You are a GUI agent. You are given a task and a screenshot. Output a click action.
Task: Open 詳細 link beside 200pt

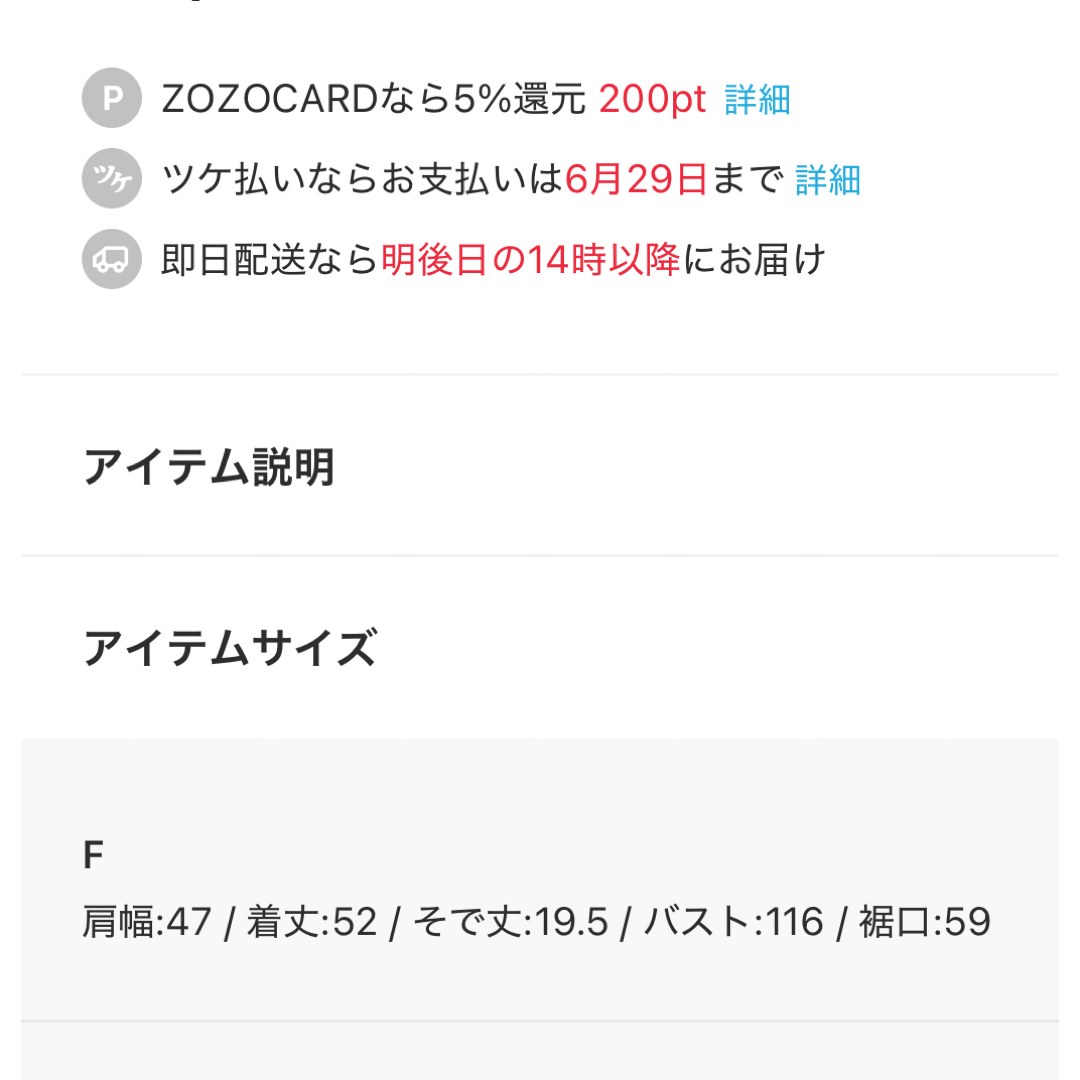(x=757, y=100)
